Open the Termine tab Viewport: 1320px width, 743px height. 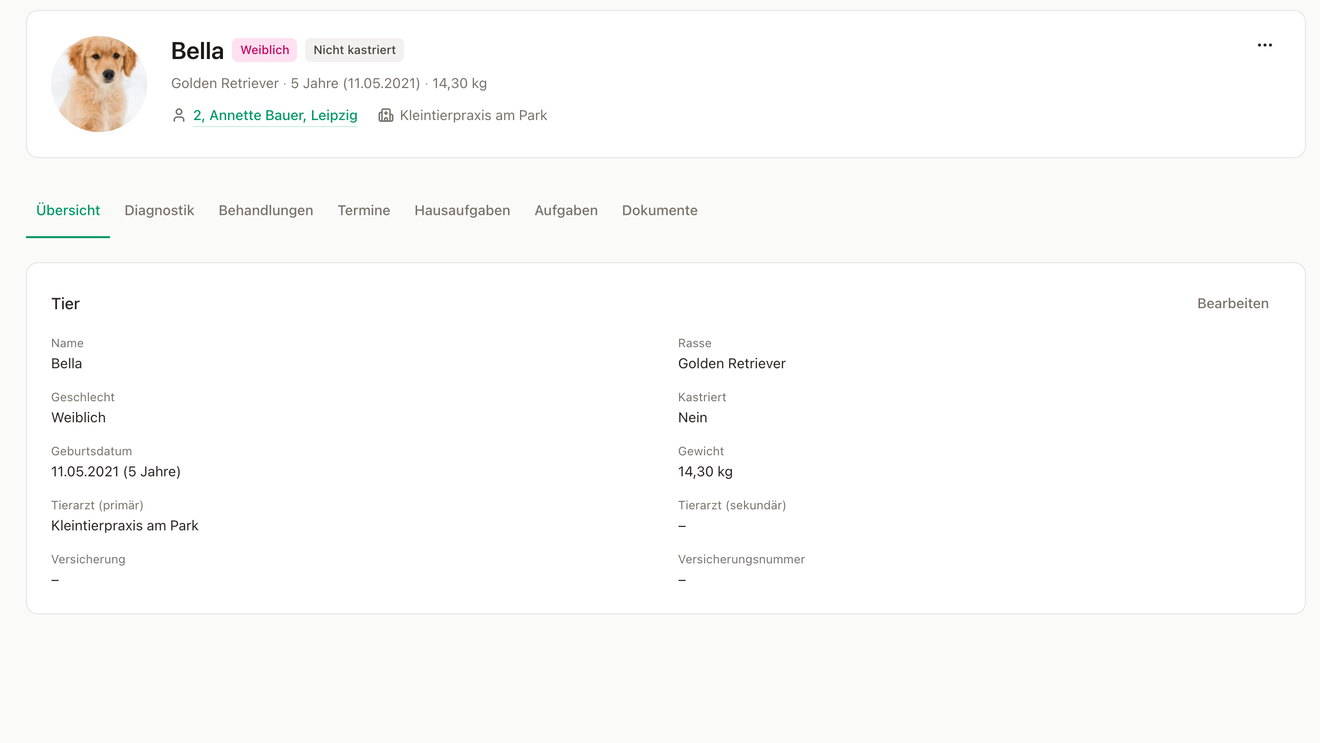point(364,210)
